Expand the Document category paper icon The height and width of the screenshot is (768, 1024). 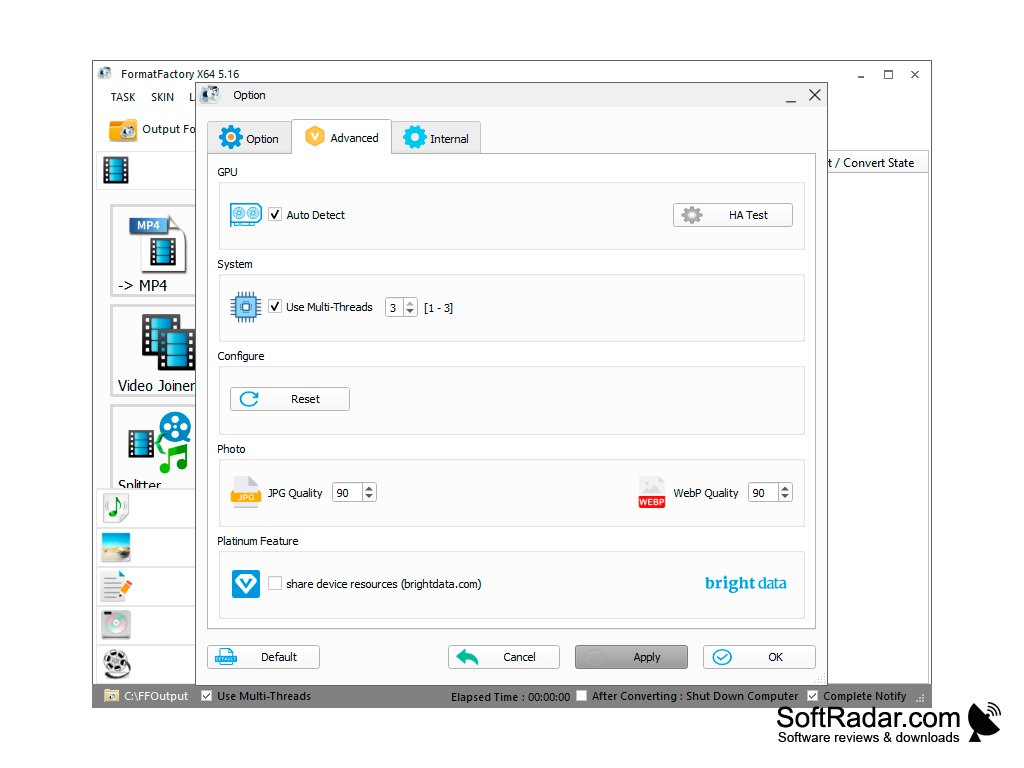117,586
